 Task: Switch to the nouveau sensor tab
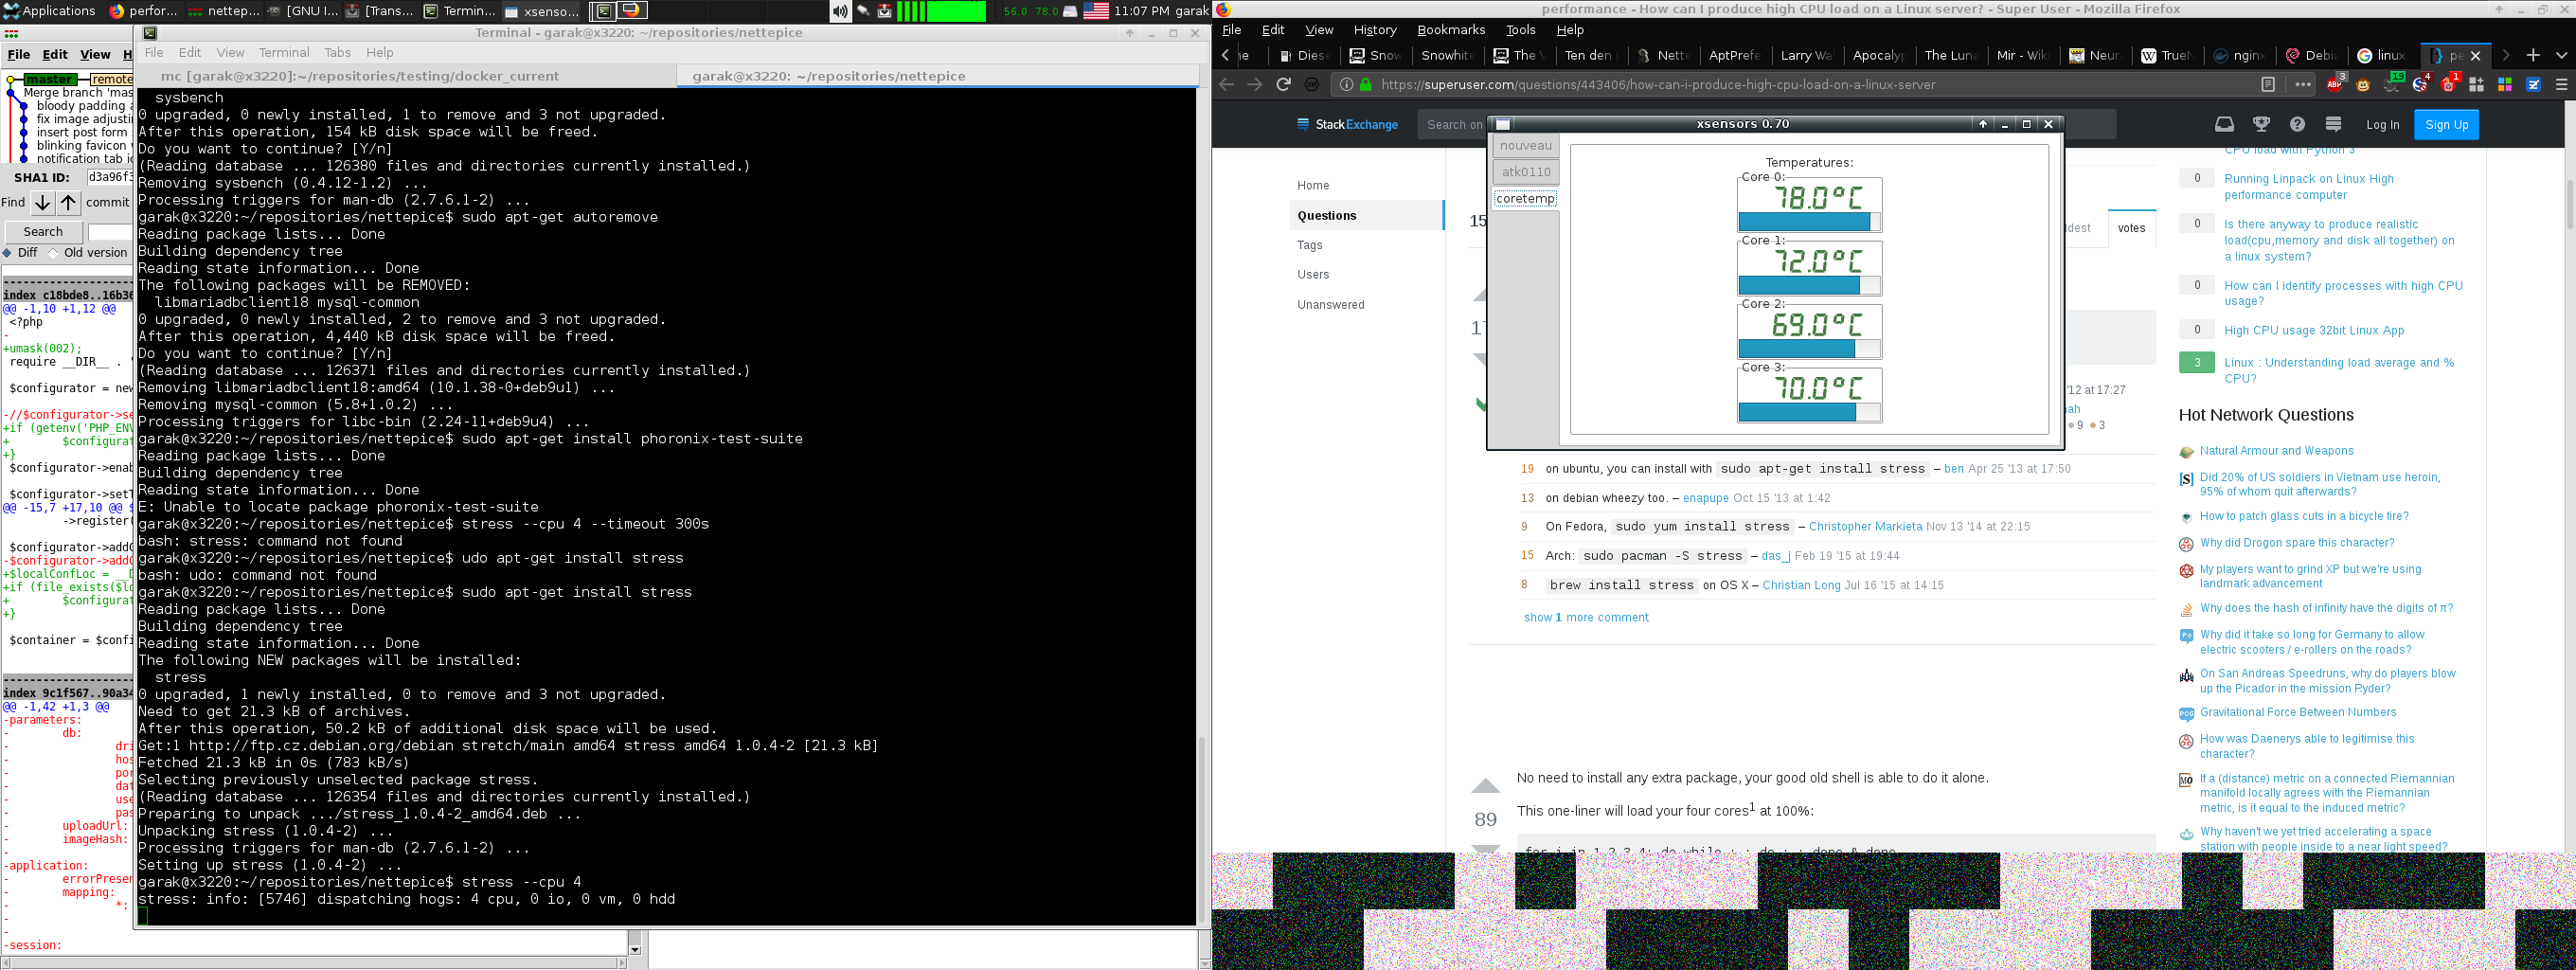click(x=1525, y=146)
